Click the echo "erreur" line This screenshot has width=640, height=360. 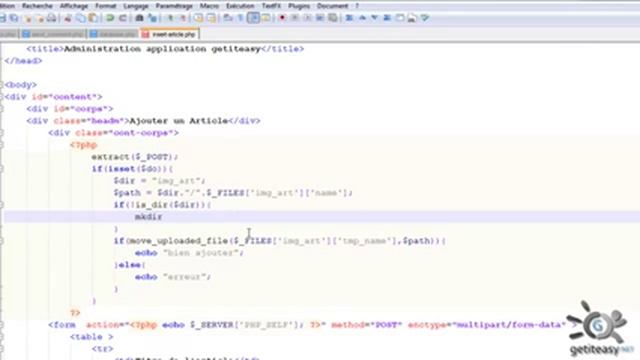173,277
